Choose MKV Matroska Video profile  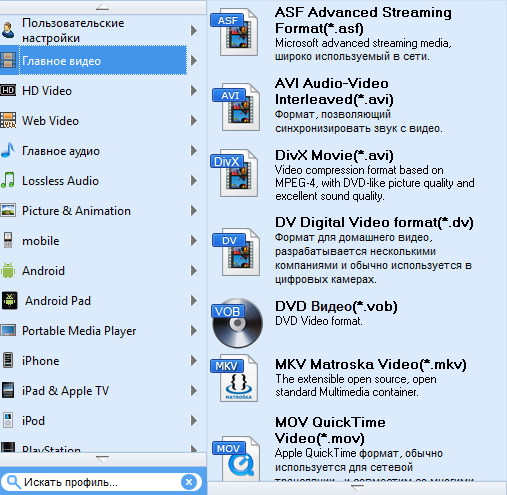[357, 378]
